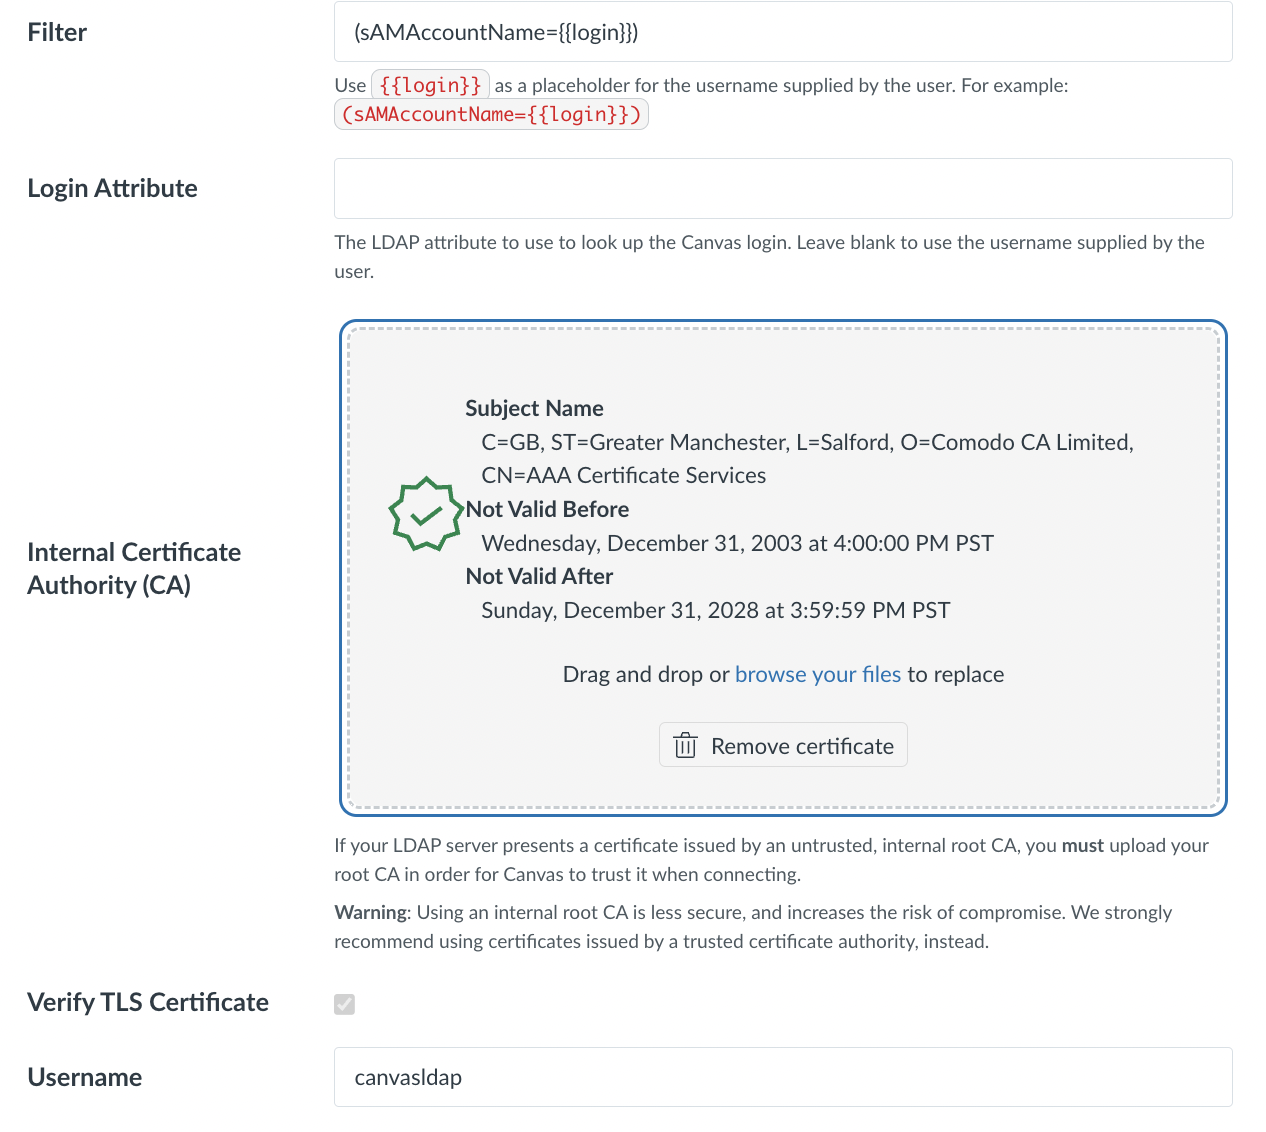Image resolution: width=1266 pixels, height=1132 pixels.
Task: Select the (sAMAccountName={{login}}) example code
Action: pyautogui.click(x=491, y=114)
